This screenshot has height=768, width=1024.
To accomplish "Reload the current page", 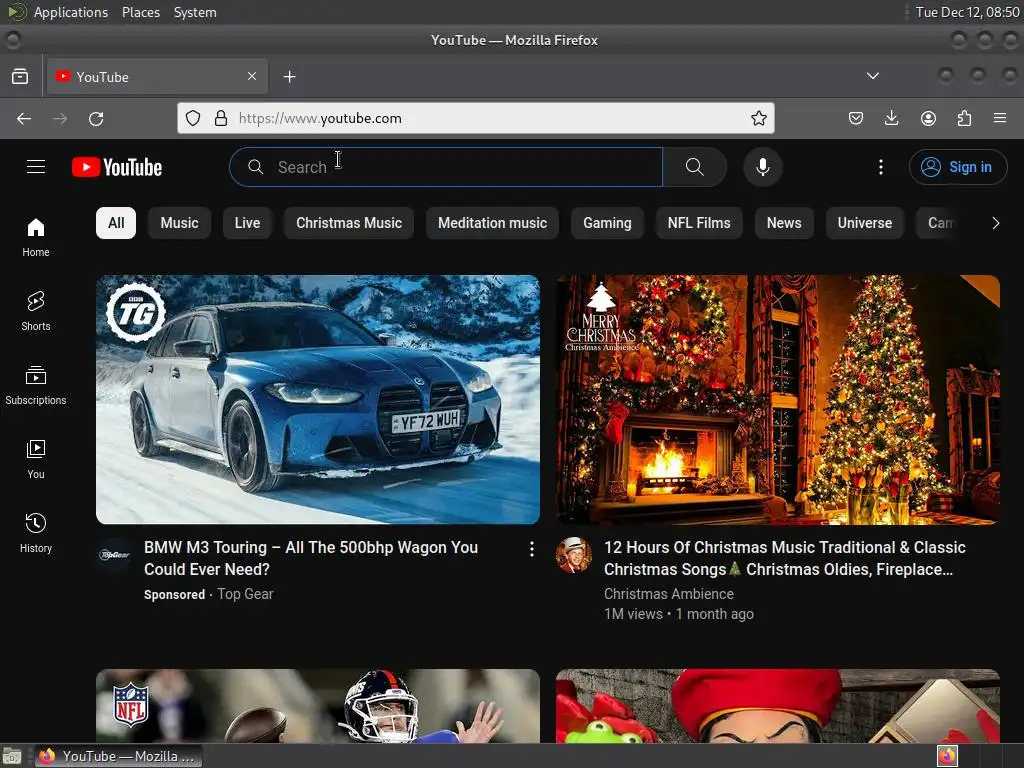I will click(x=96, y=118).
